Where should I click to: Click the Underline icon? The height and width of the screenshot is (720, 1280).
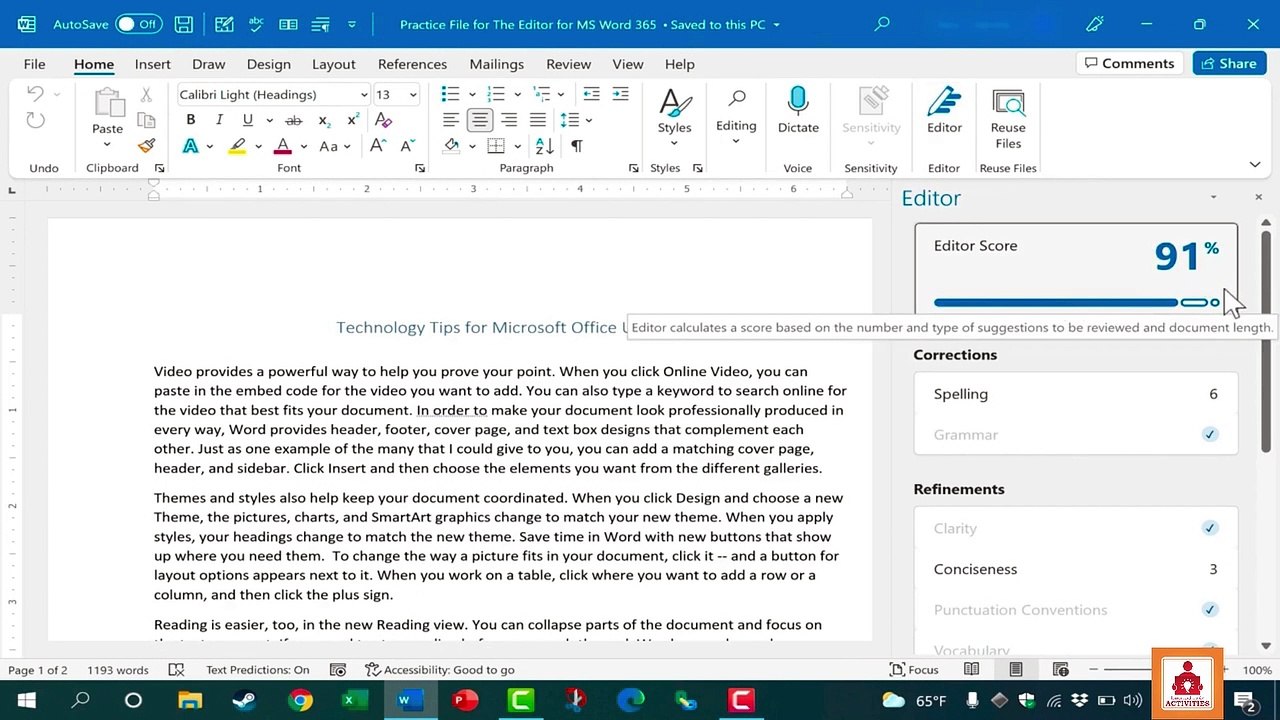[x=247, y=120]
